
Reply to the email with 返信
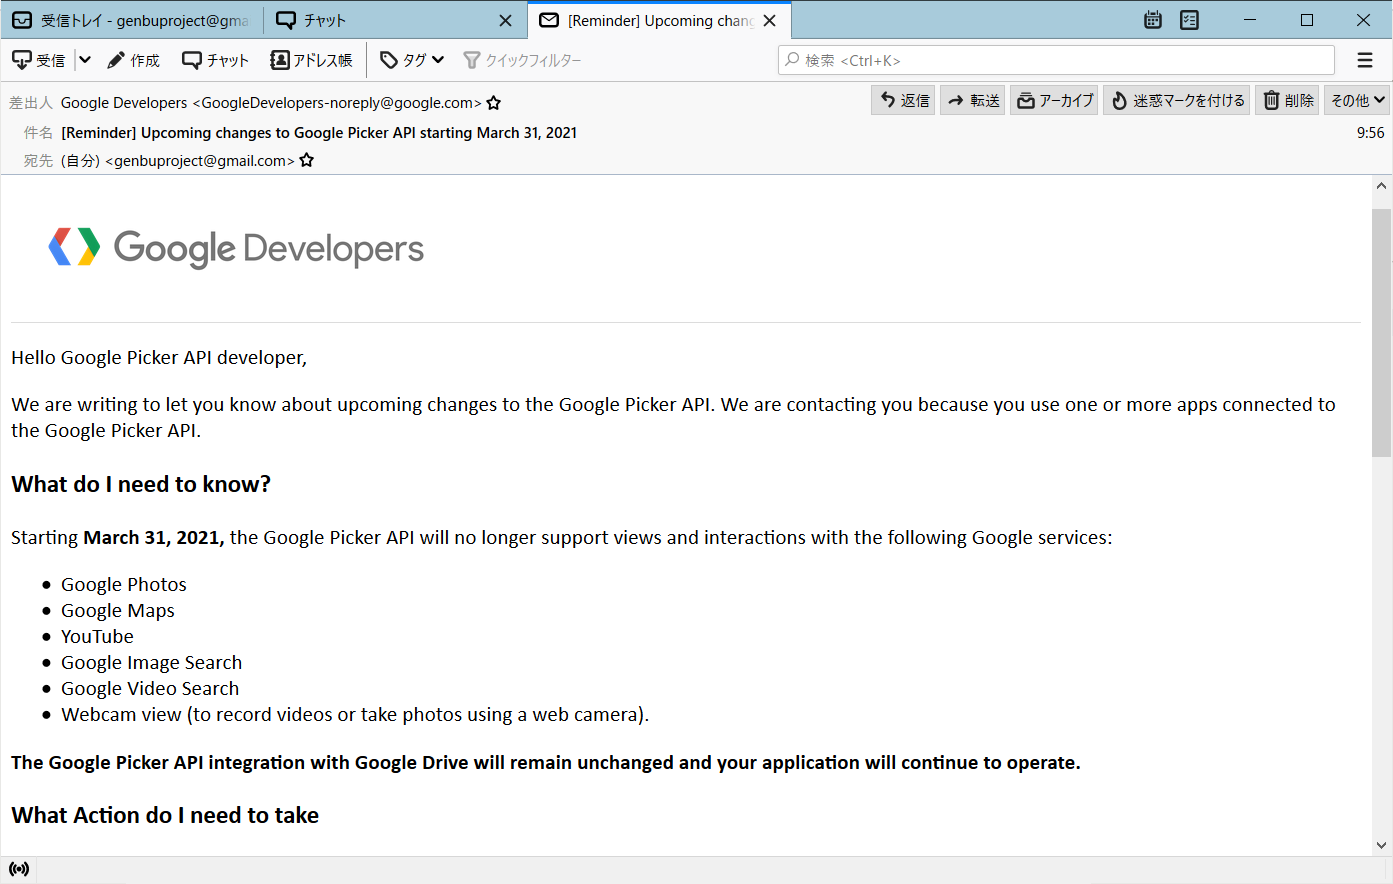click(x=904, y=100)
